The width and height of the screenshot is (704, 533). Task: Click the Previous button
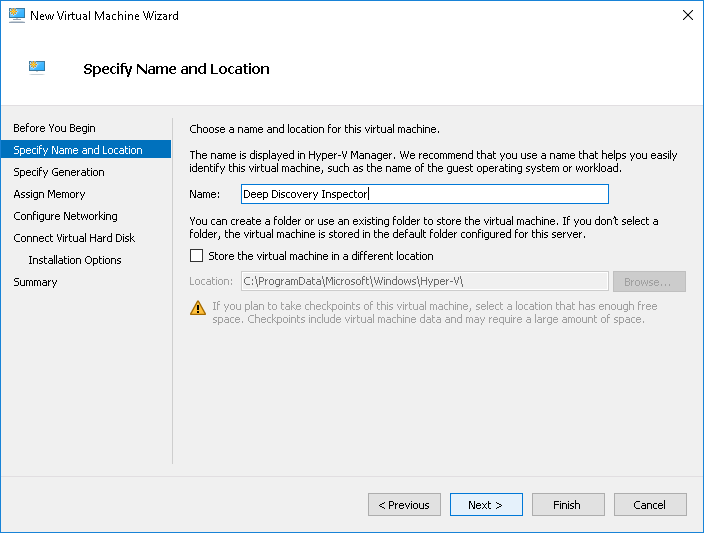(404, 505)
